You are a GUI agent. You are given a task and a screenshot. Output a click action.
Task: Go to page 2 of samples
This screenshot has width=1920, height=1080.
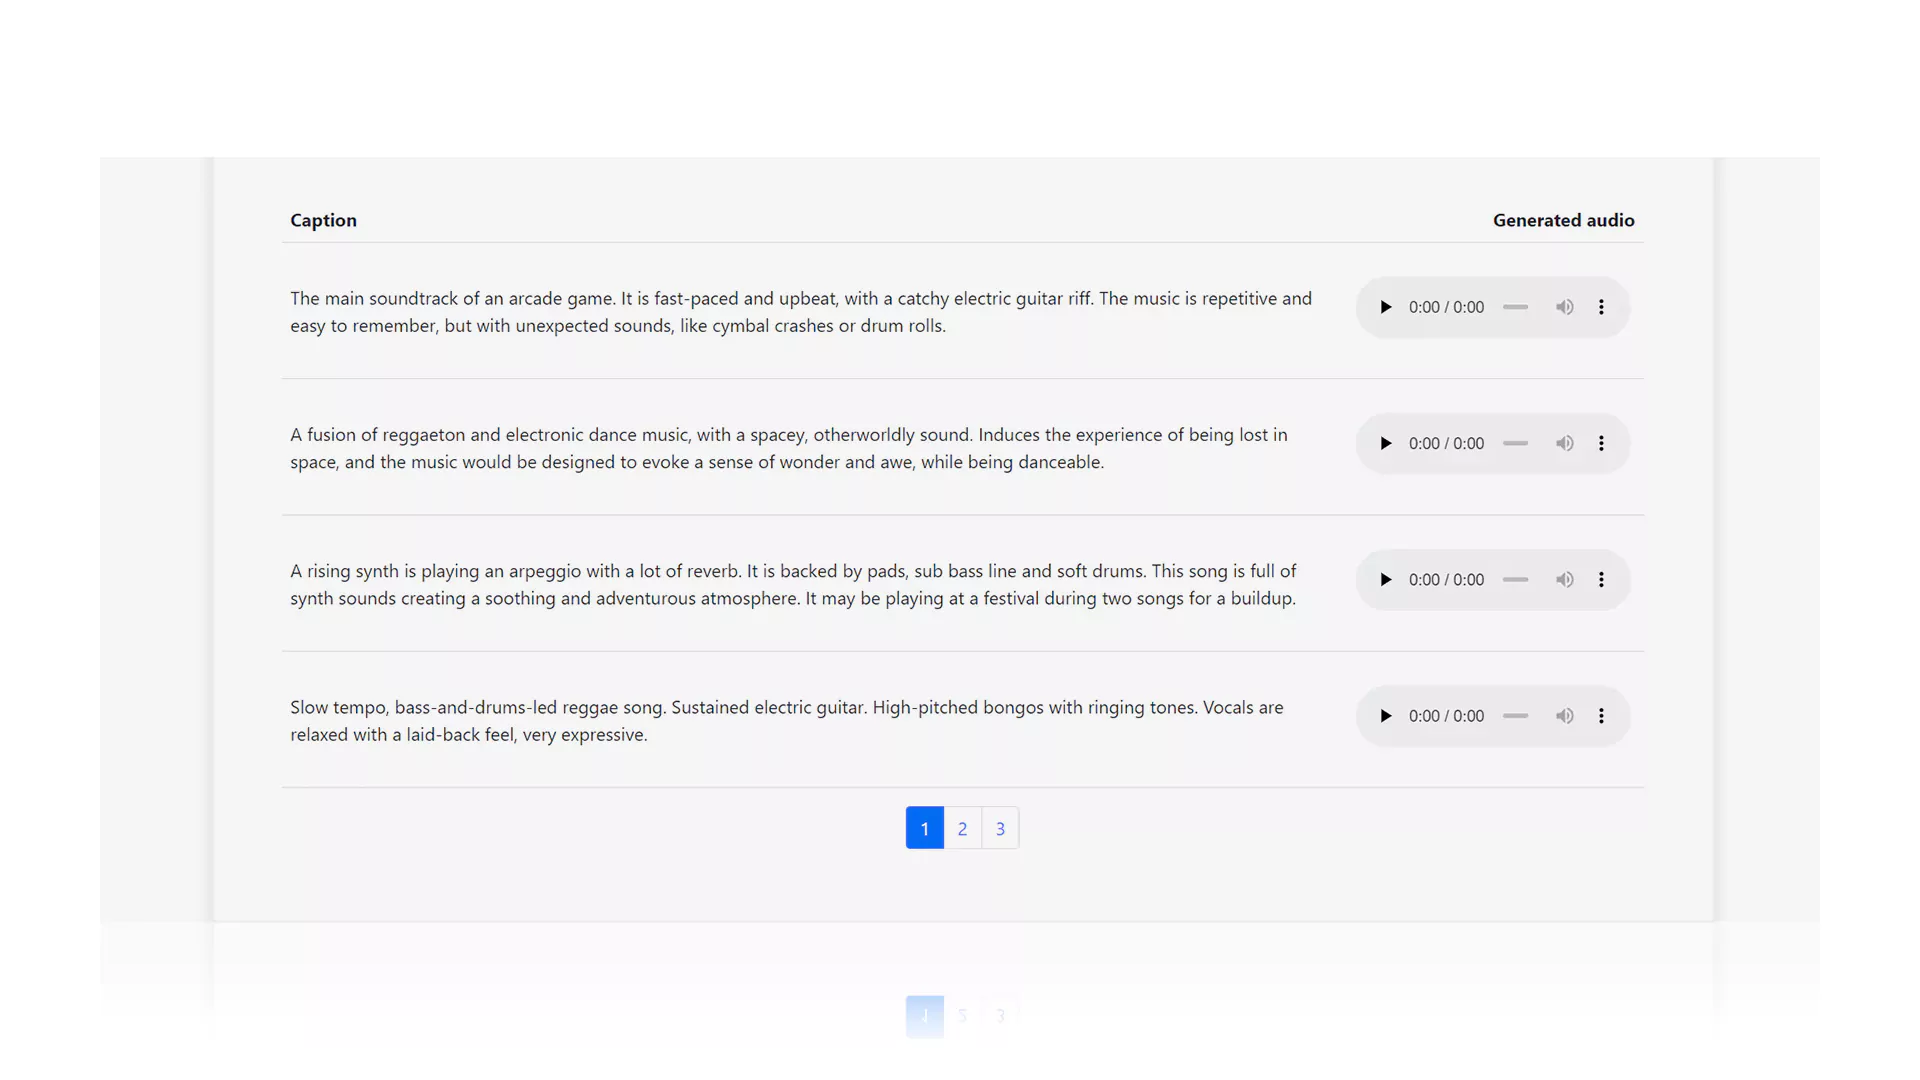(962, 828)
